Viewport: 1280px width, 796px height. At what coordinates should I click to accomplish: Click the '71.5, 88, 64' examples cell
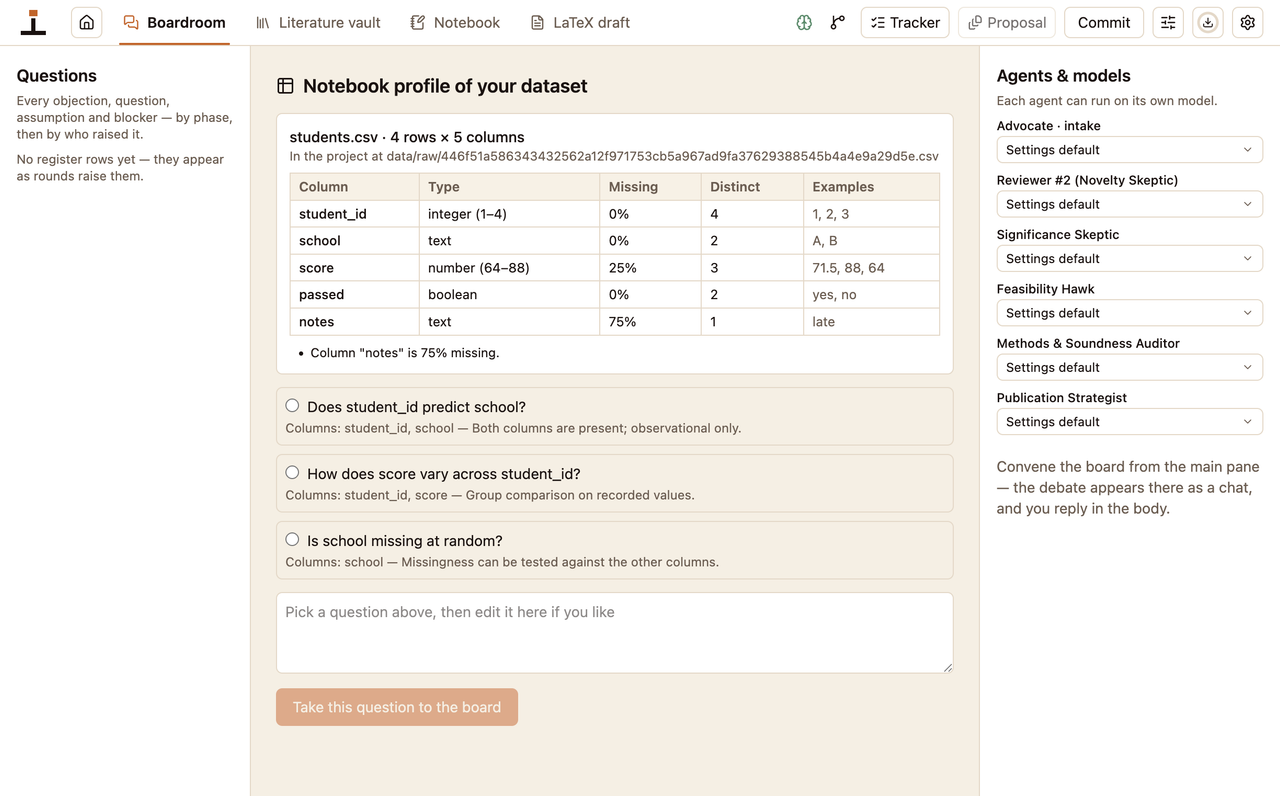(871, 268)
